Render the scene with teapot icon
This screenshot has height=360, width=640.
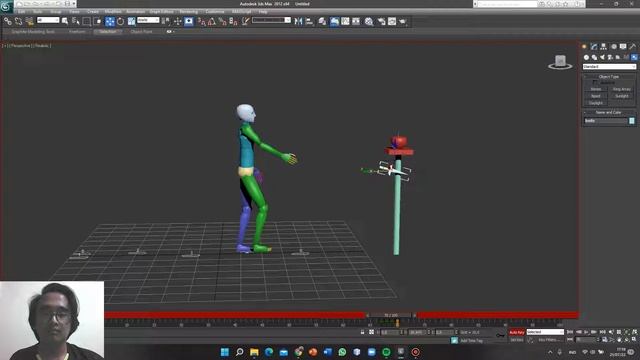(x=403, y=21)
